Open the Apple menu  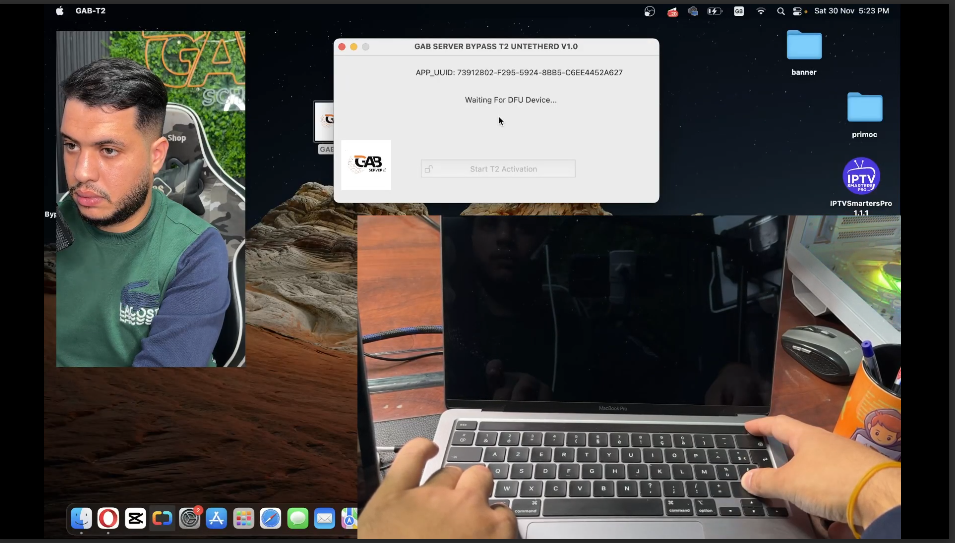[x=60, y=11]
